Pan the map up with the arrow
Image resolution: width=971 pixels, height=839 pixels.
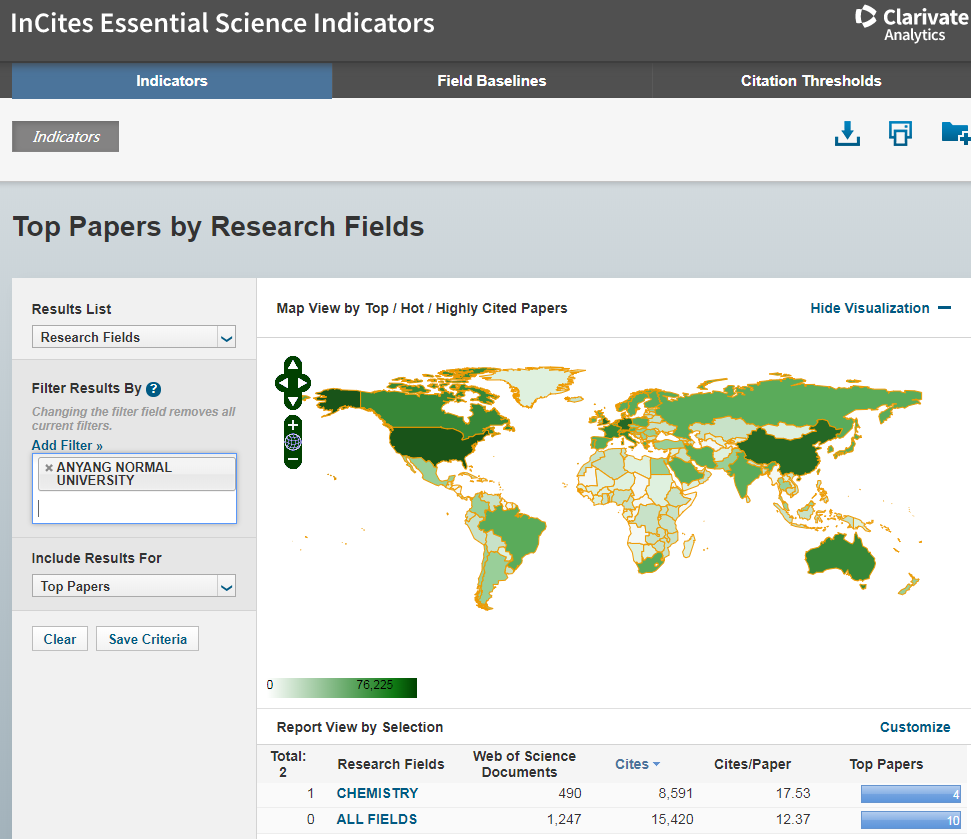pos(293,365)
